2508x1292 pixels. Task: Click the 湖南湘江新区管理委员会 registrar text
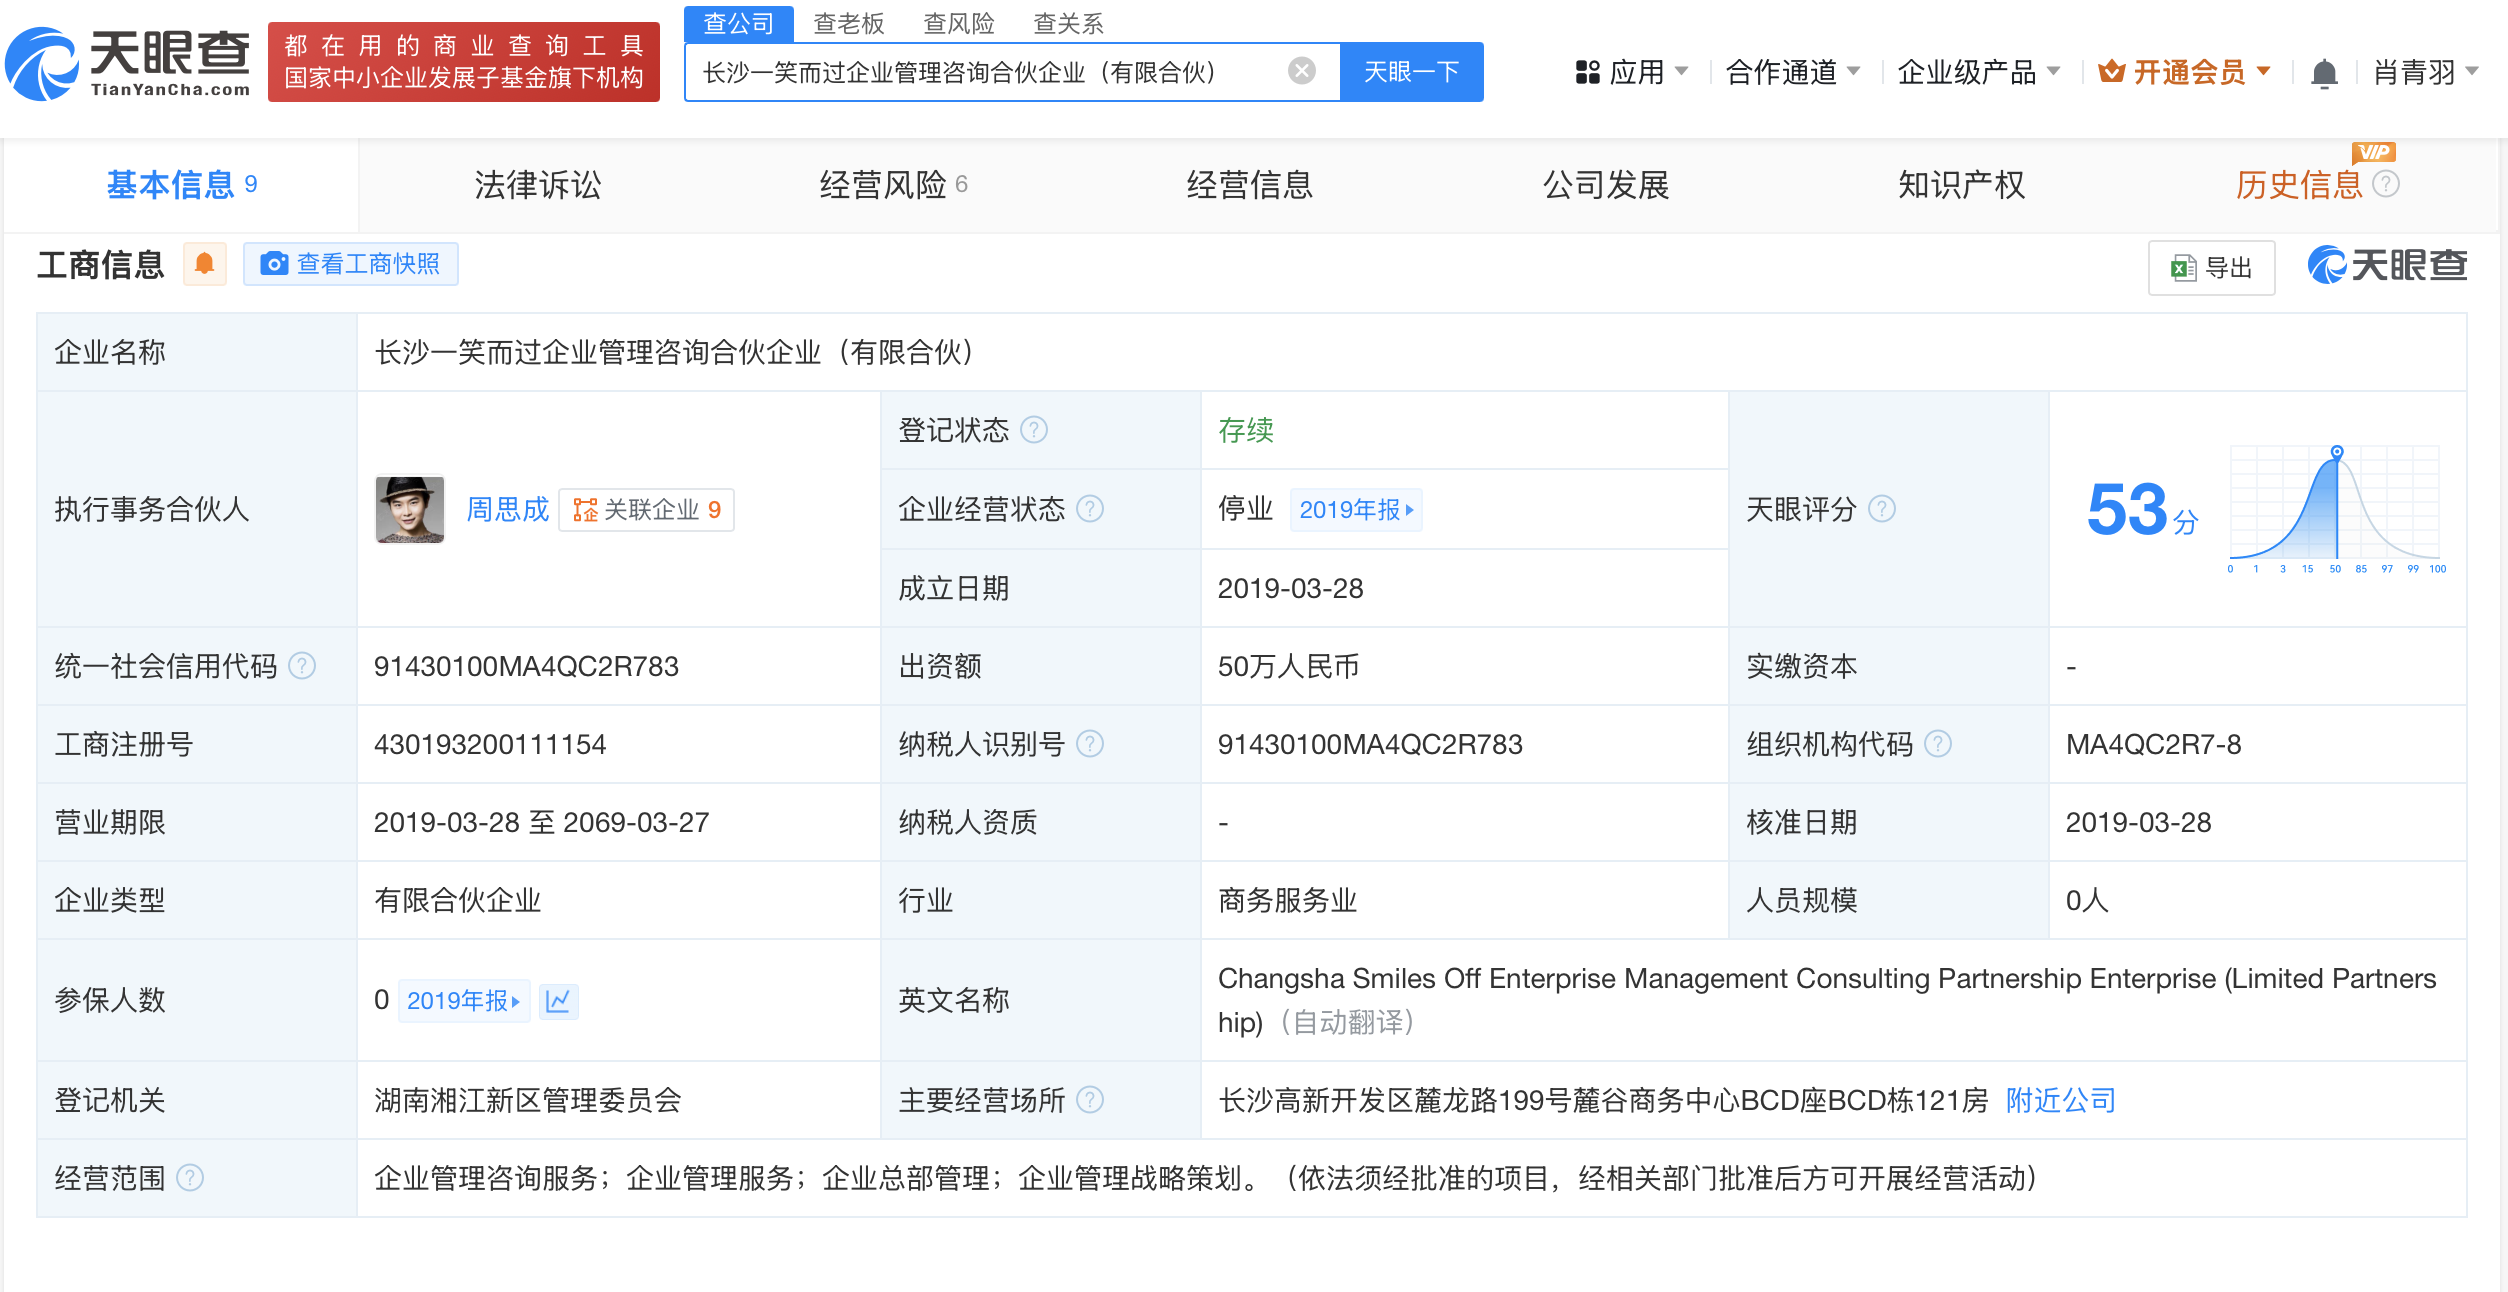527,1101
